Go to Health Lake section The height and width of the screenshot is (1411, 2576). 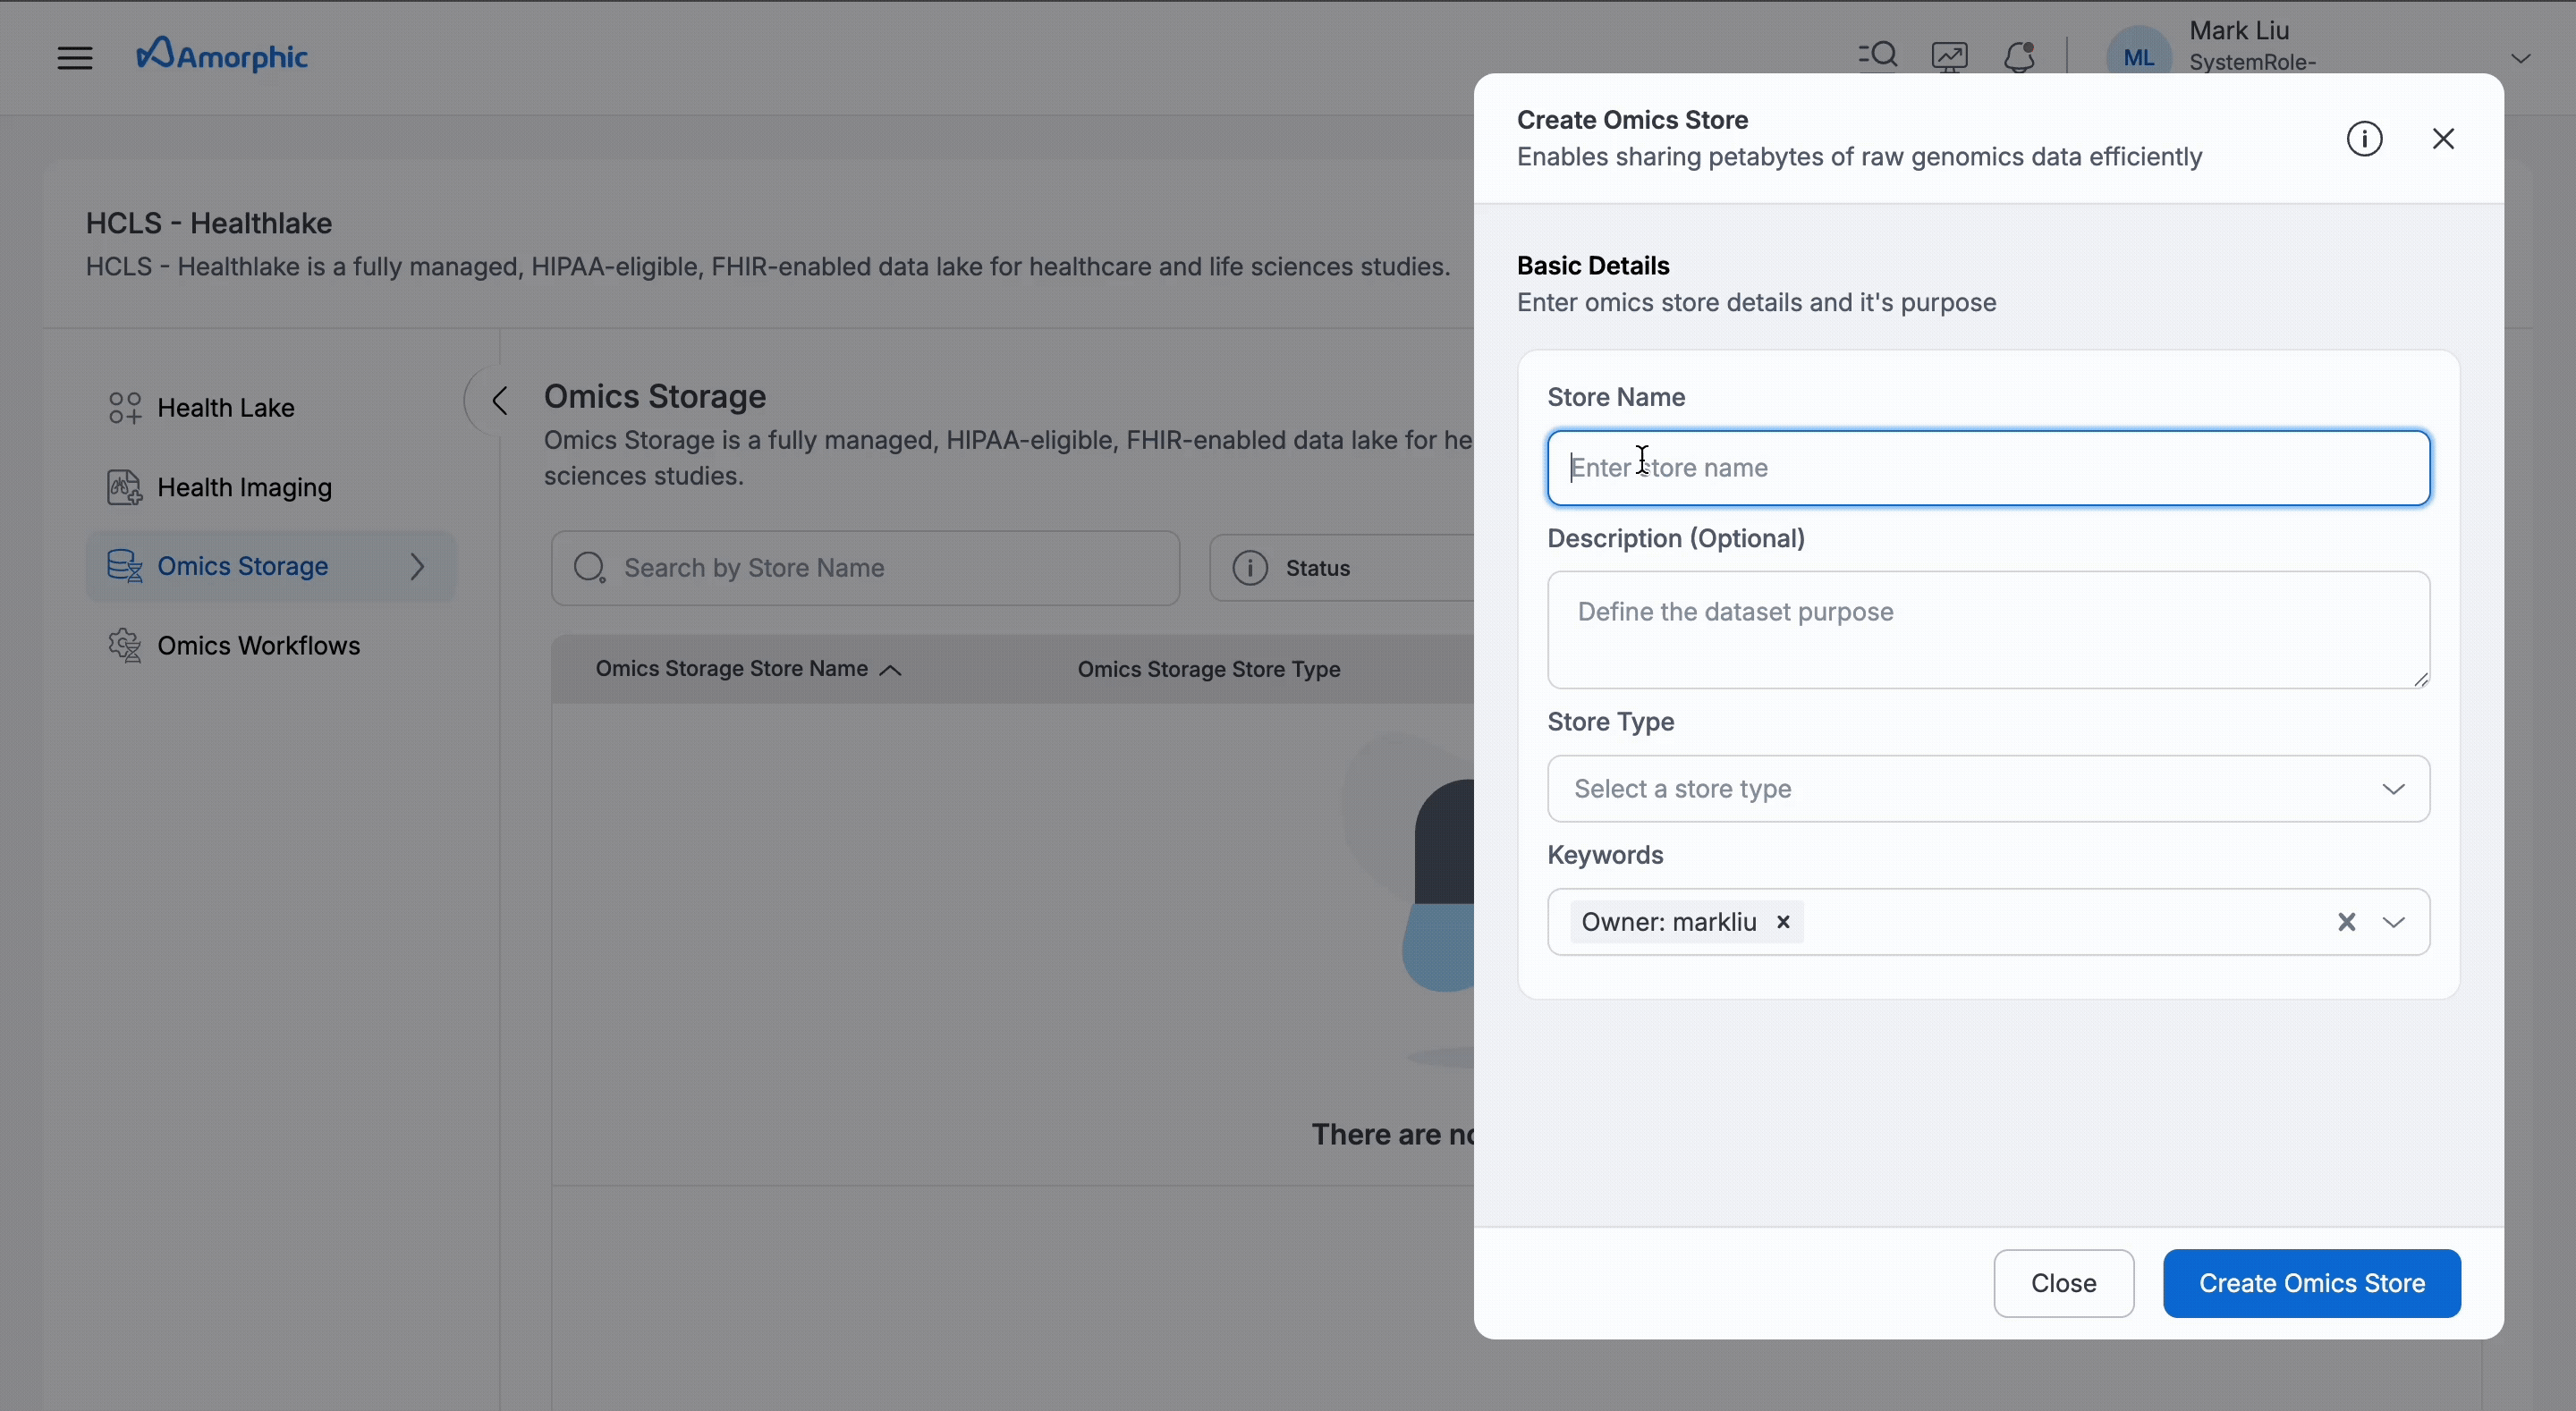(226, 408)
